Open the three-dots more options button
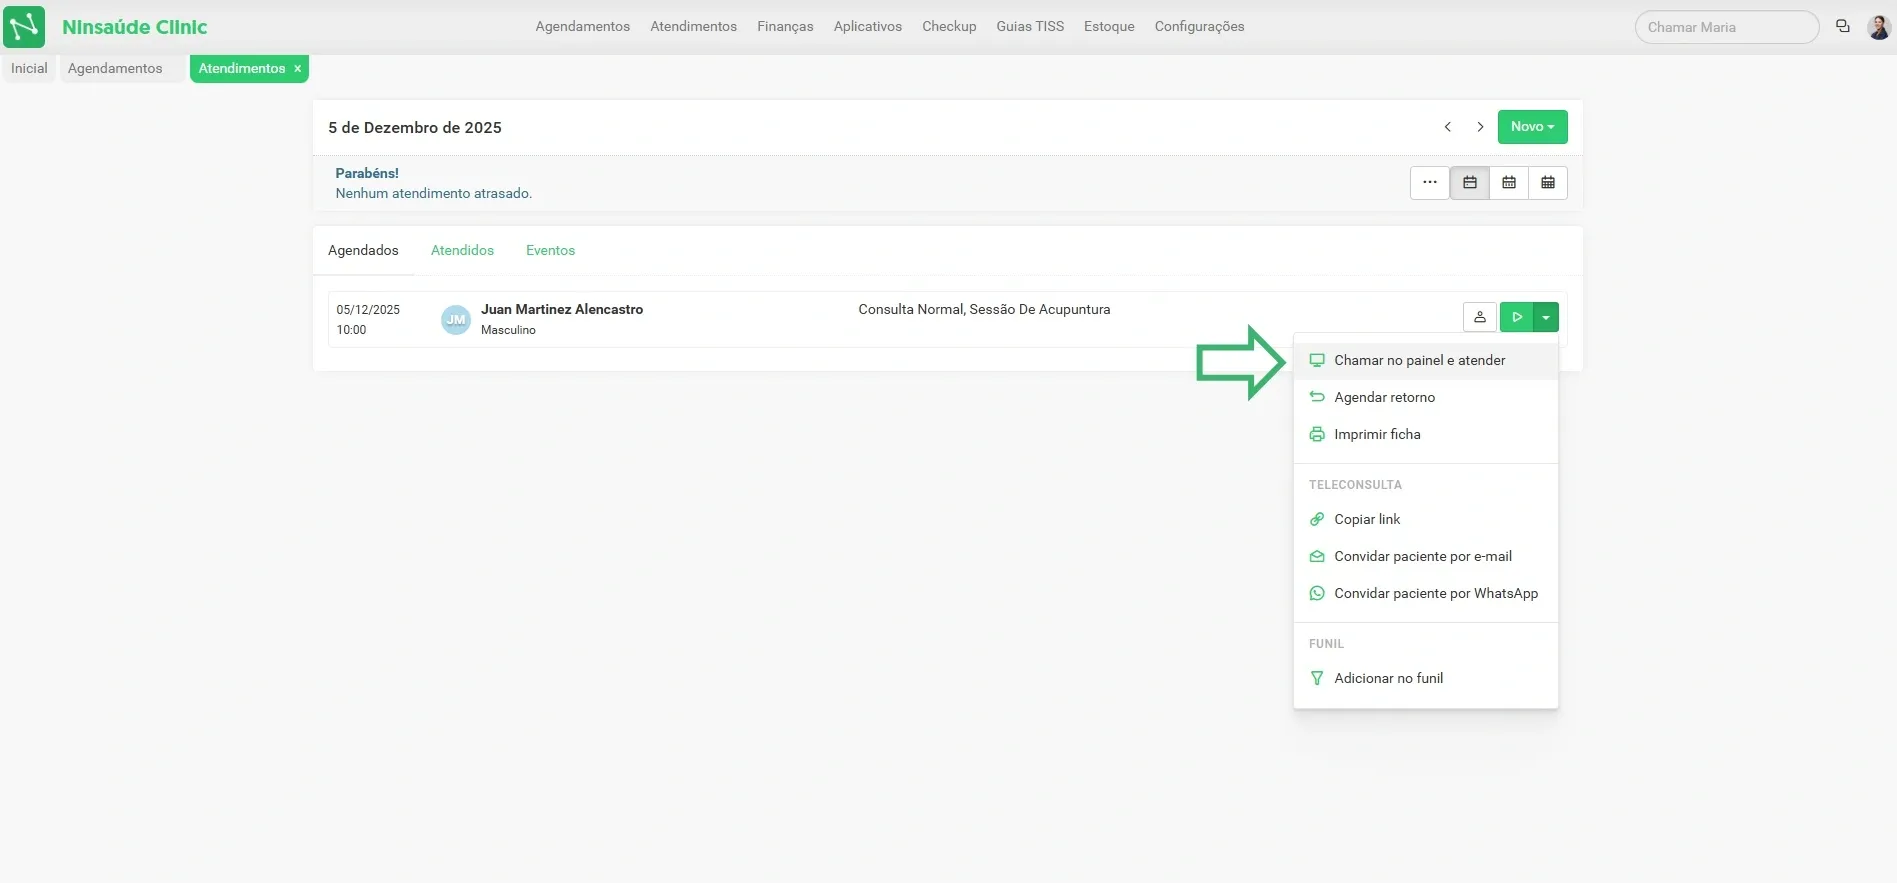The height and width of the screenshot is (883, 1897). click(x=1429, y=183)
